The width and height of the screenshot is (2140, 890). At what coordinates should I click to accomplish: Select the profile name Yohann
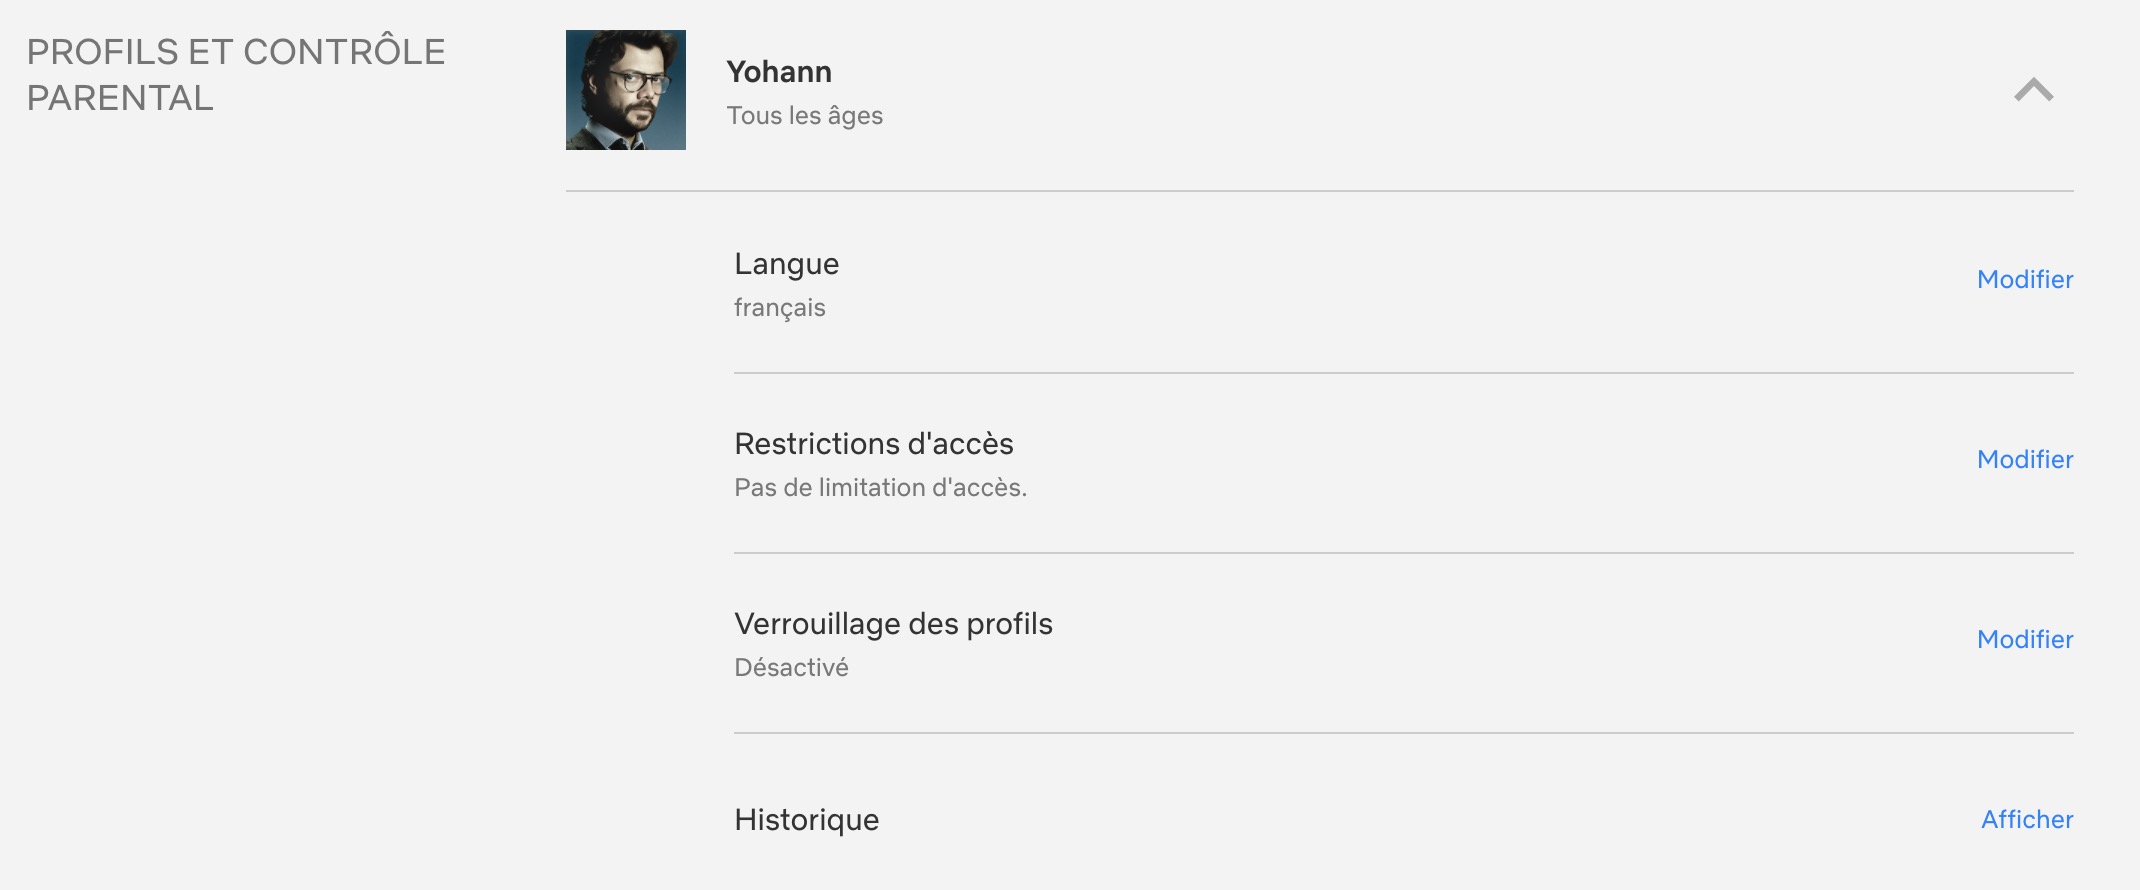779,72
